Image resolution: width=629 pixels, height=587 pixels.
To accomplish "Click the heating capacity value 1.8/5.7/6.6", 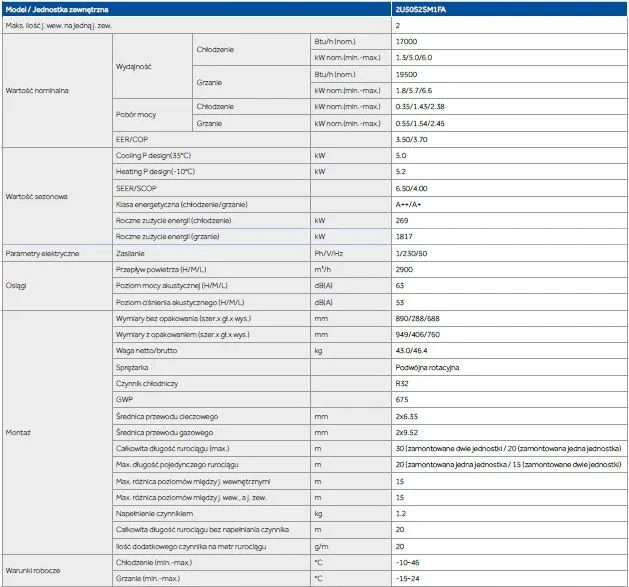I will click(x=414, y=91).
